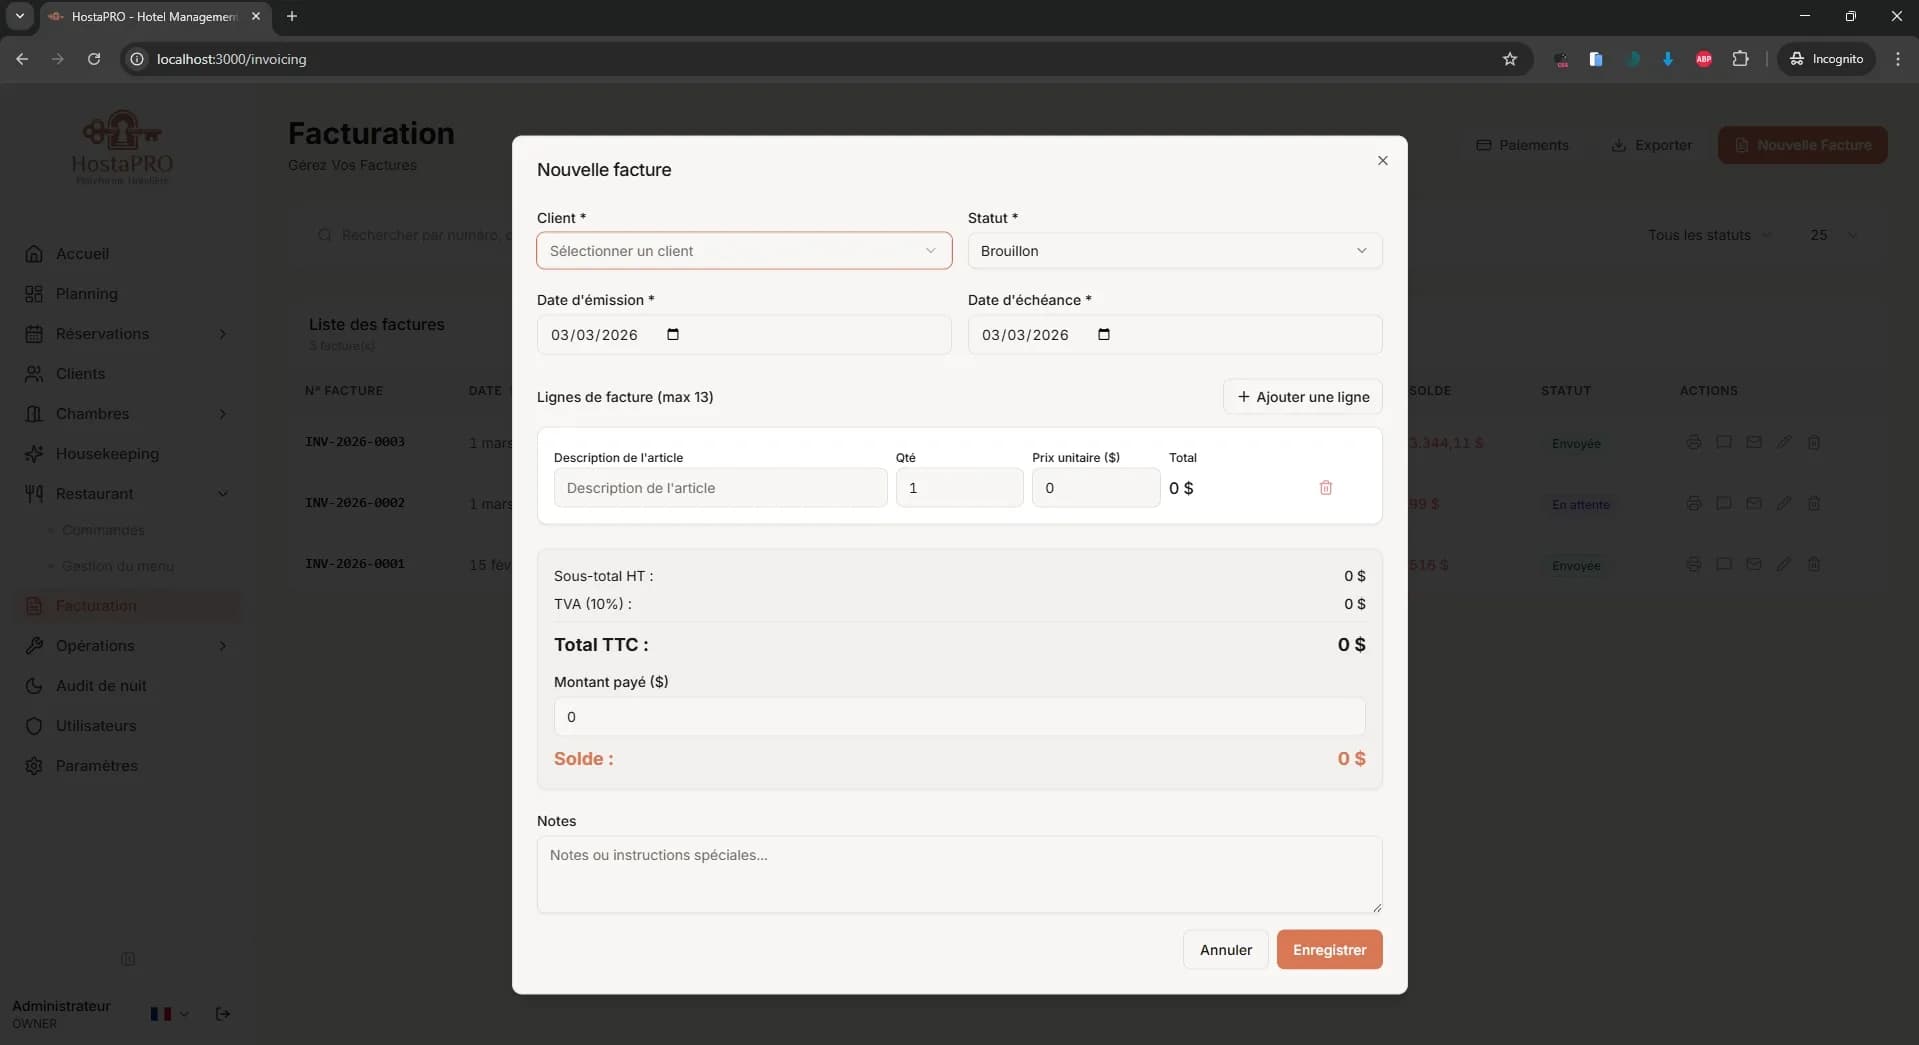The height and width of the screenshot is (1045, 1919).
Task: Open the calendar picker for Date d'émission
Action: click(672, 334)
